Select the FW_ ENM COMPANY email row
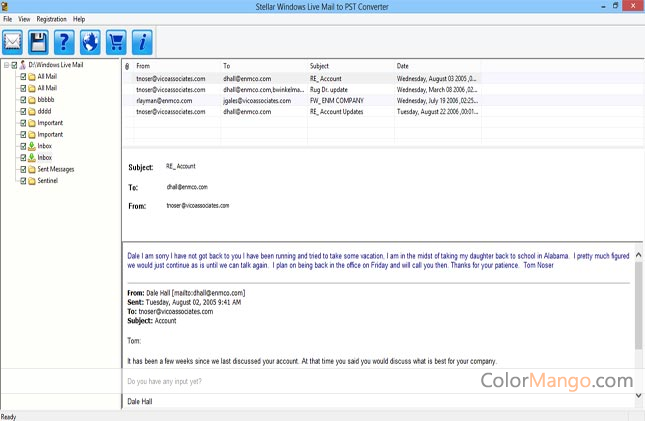Image resolution: width=645 pixels, height=421 pixels. 302,101
